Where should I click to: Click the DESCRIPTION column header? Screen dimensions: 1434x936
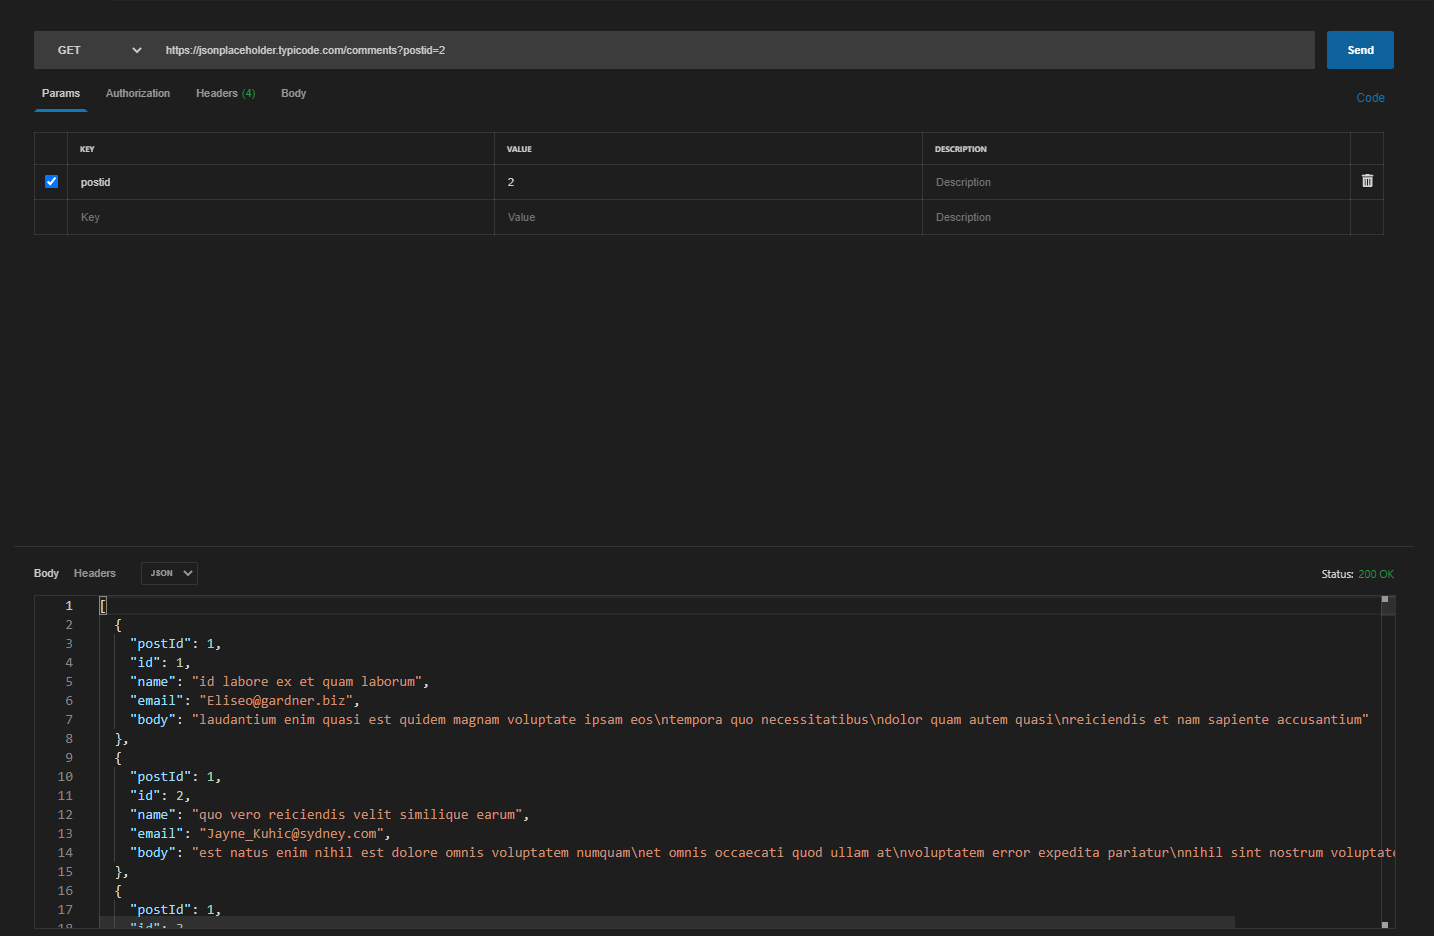pyautogui.click(x=960, y=149)
